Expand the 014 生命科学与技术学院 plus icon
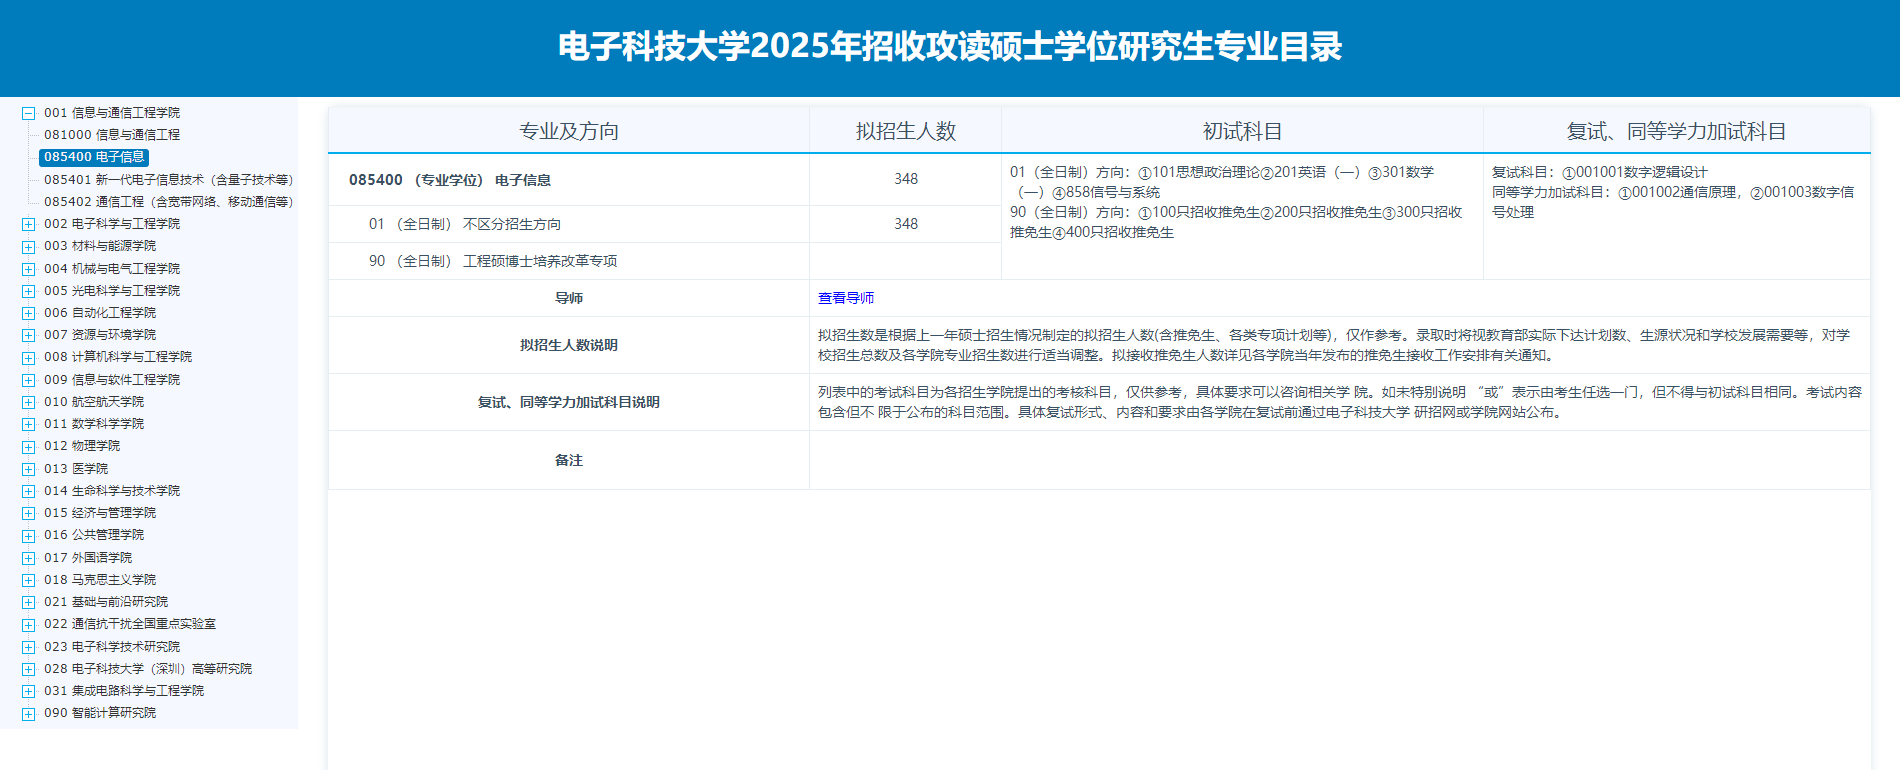Image resolution: width=1900 pixels, height=770 pixels. click(x=29, y=492)
